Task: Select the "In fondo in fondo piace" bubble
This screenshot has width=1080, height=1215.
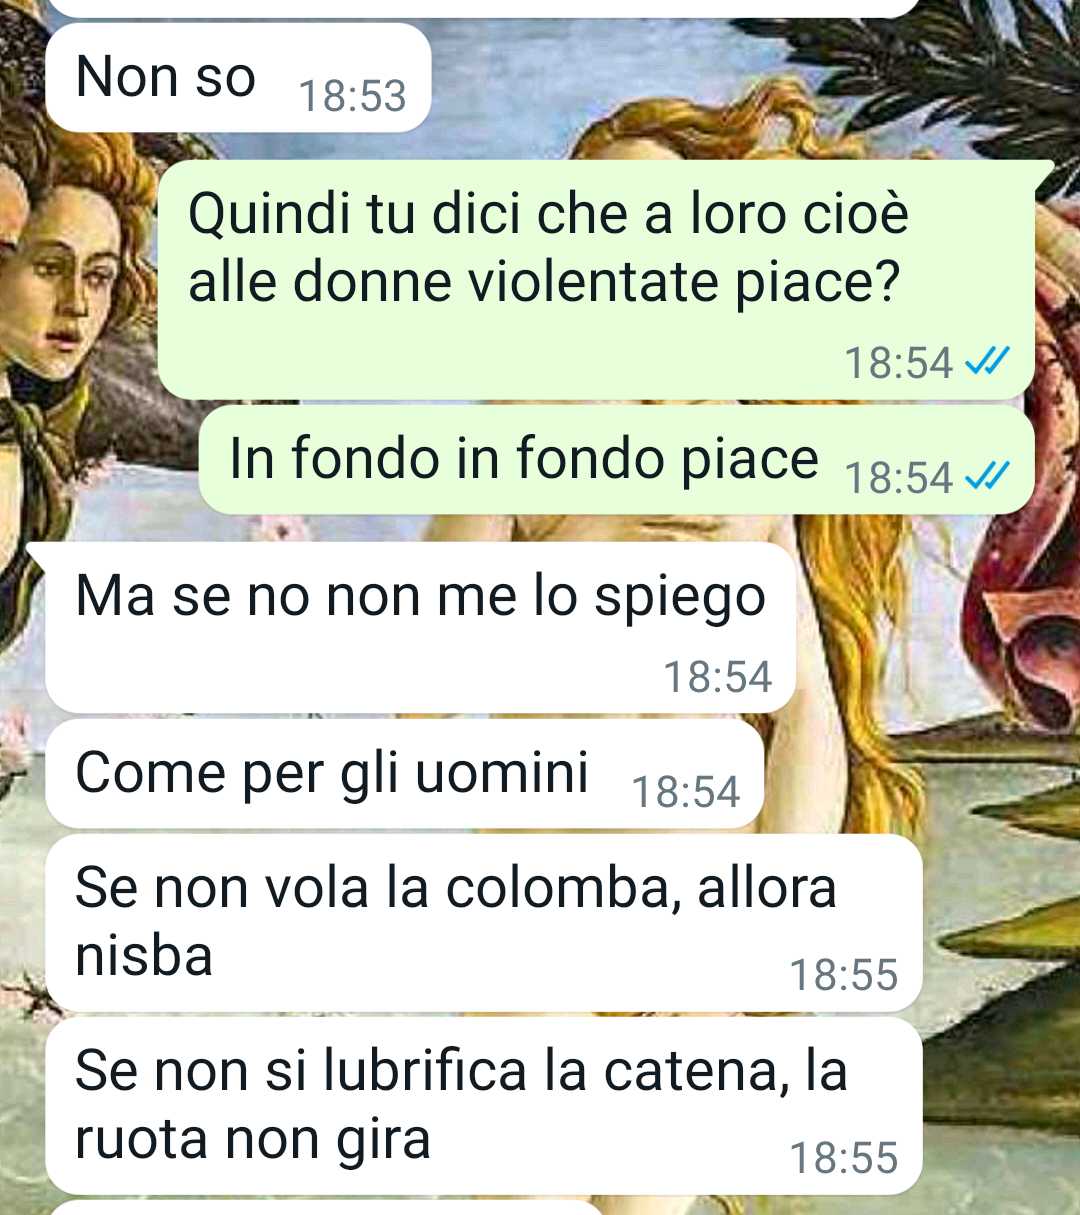Action: click(616, 459)
